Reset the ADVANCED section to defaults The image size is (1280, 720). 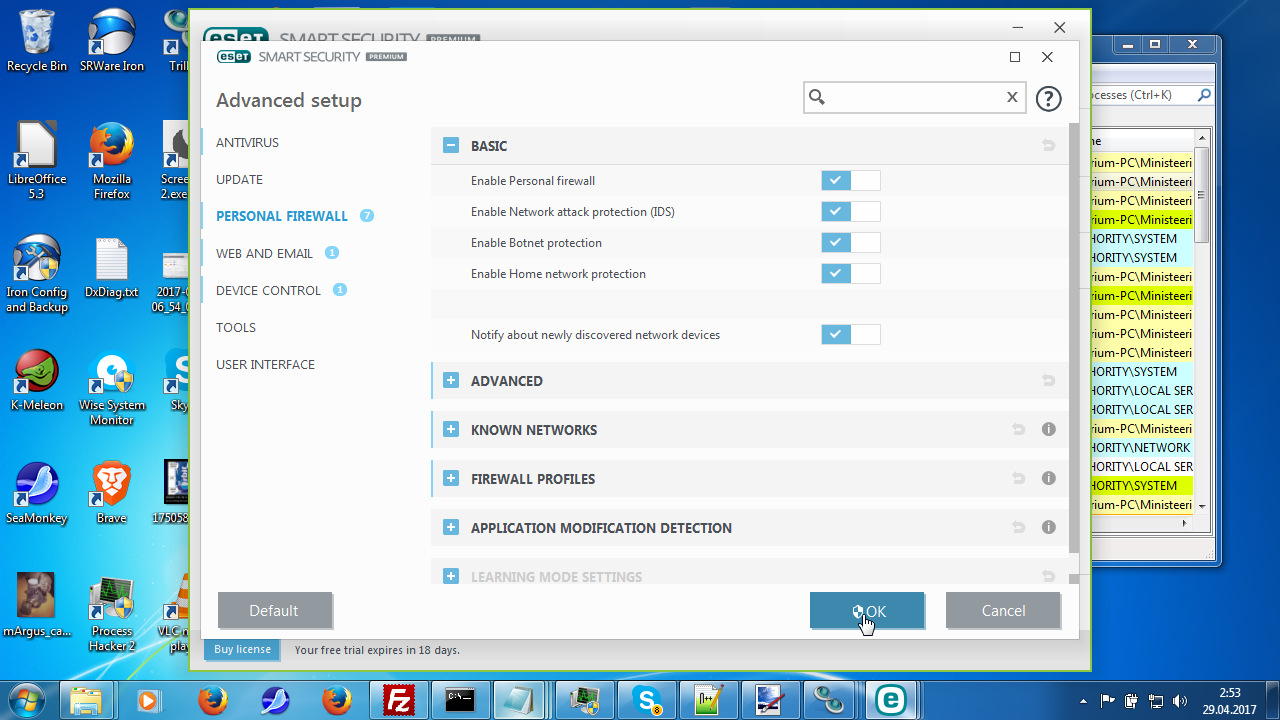point(1048,381)
